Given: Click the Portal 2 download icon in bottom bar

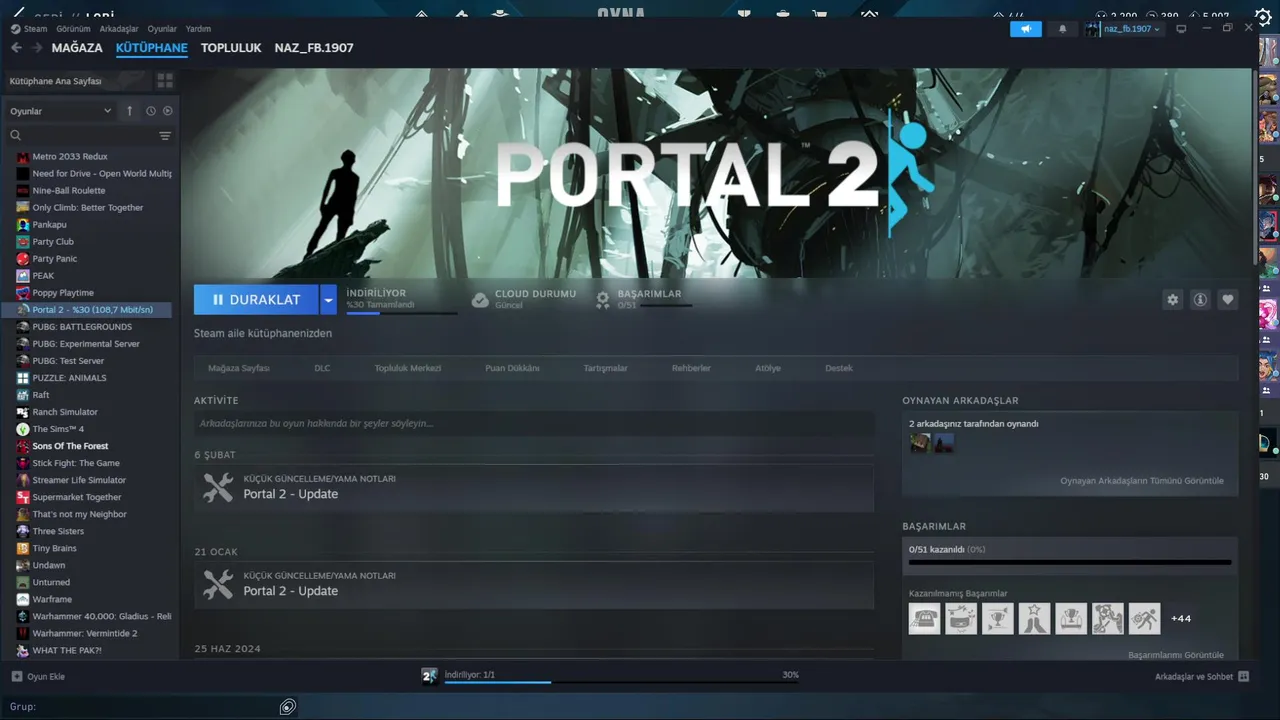Looking at the screenshot, I should coord(429,676).
